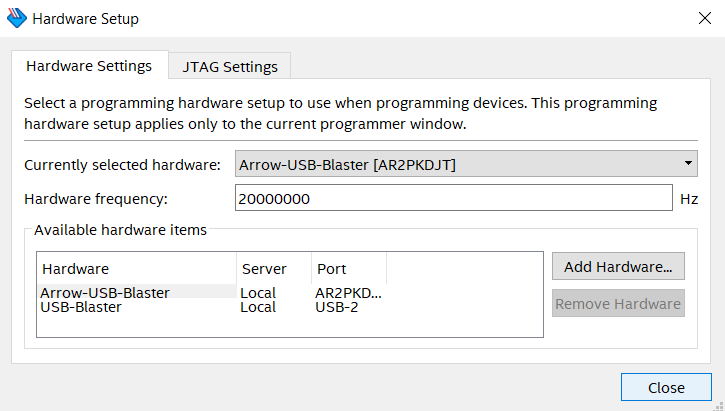
Task: Open the Currently selected hardware dropdown
Action: click(466, 163)
